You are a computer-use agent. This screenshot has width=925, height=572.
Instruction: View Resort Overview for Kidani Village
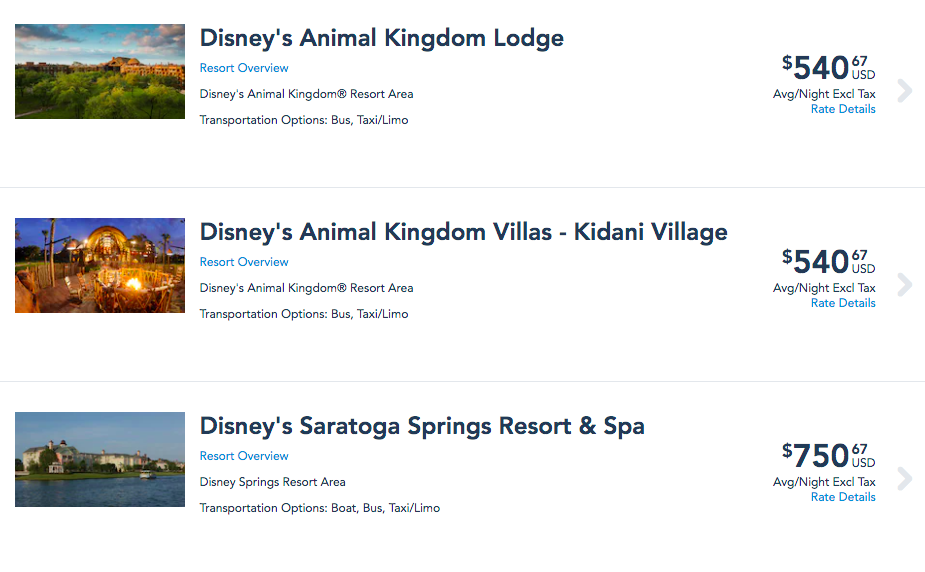pyautogui.click(x=244, y=262)
